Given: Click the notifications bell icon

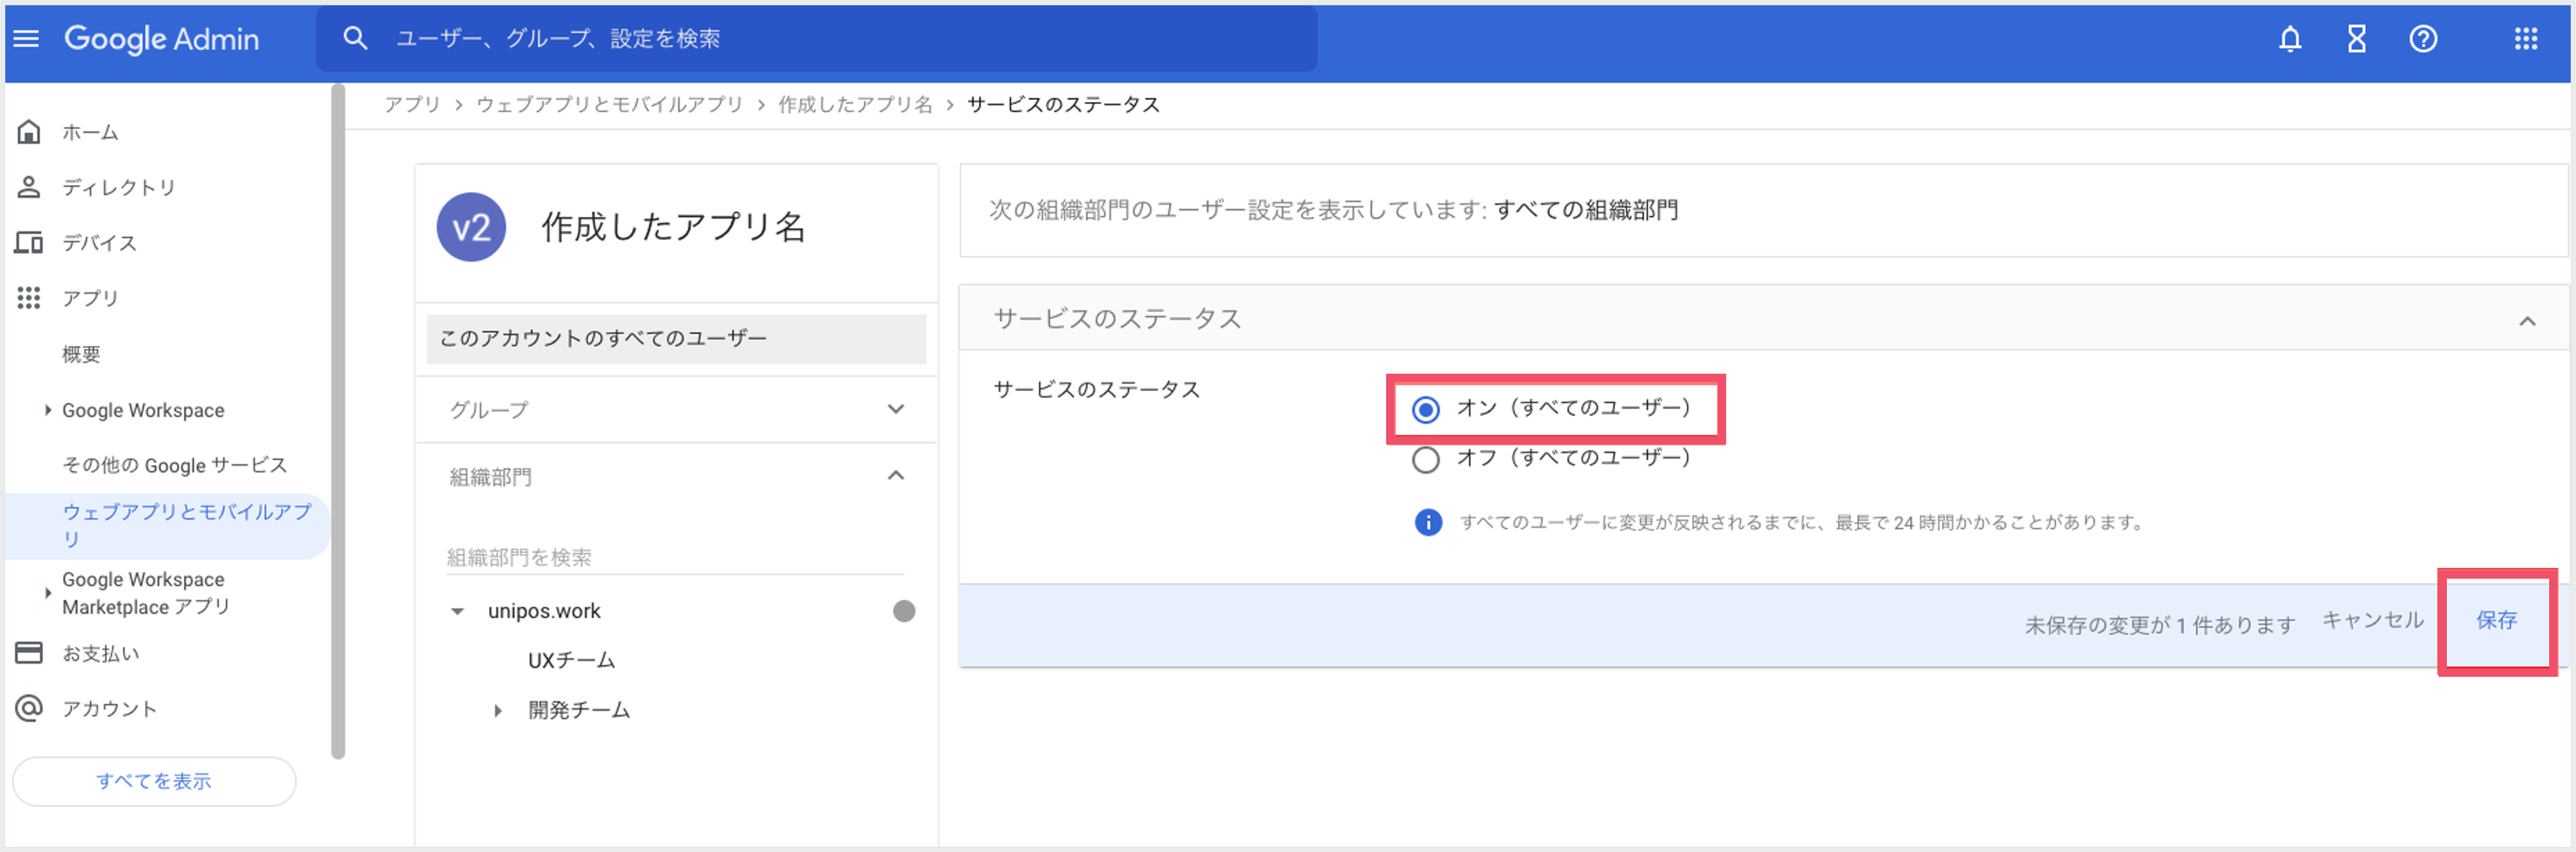Looking at the screenshot, I should point(2289,39).
